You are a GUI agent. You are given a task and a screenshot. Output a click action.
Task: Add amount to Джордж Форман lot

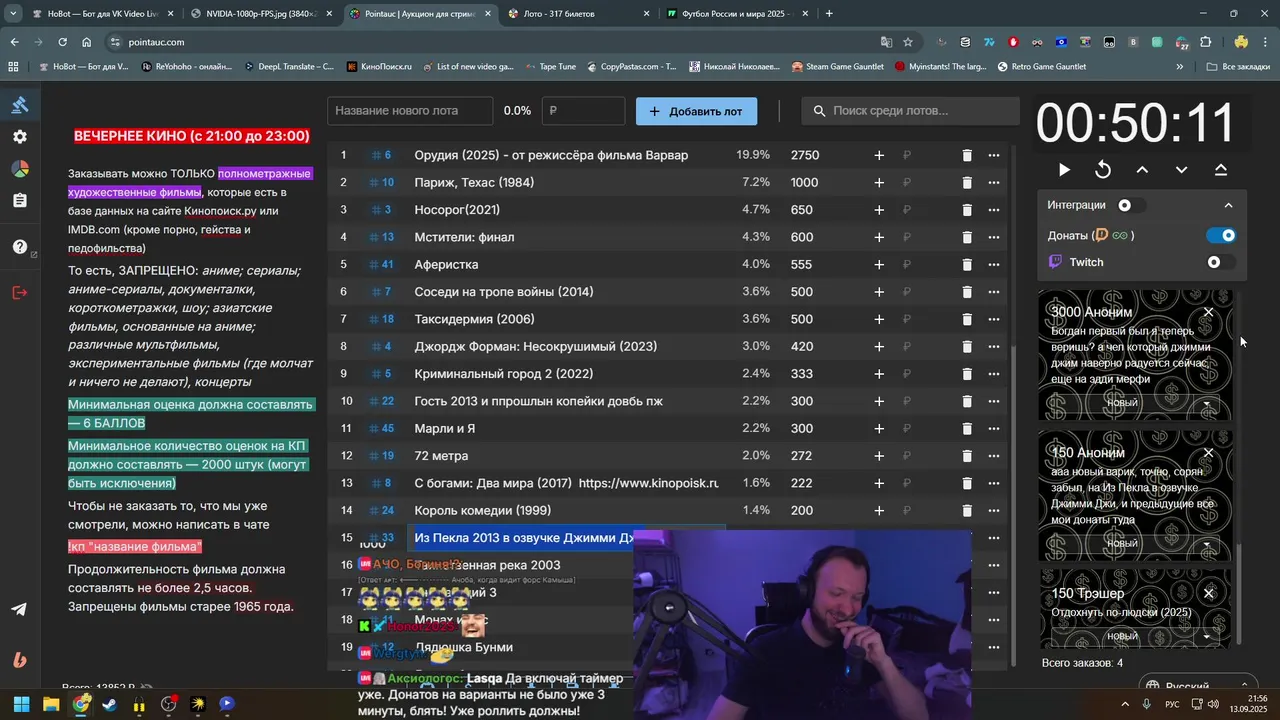point(879,346)
